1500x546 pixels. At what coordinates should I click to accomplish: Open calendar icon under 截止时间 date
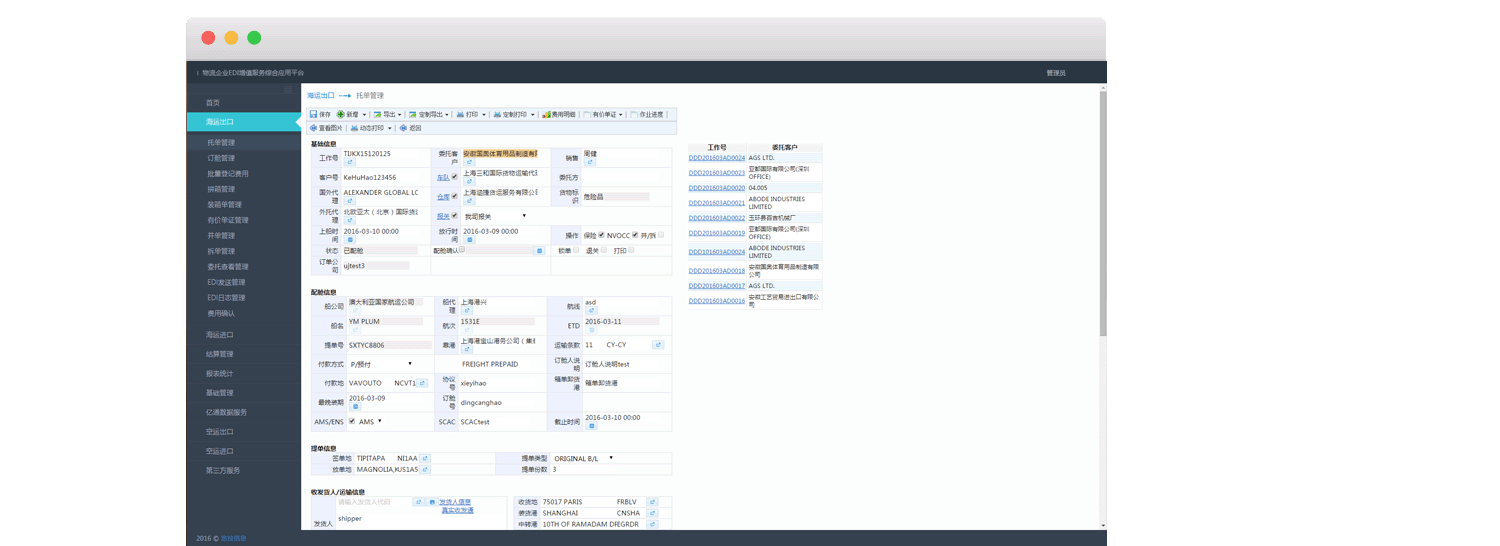(x=591, y=426)
